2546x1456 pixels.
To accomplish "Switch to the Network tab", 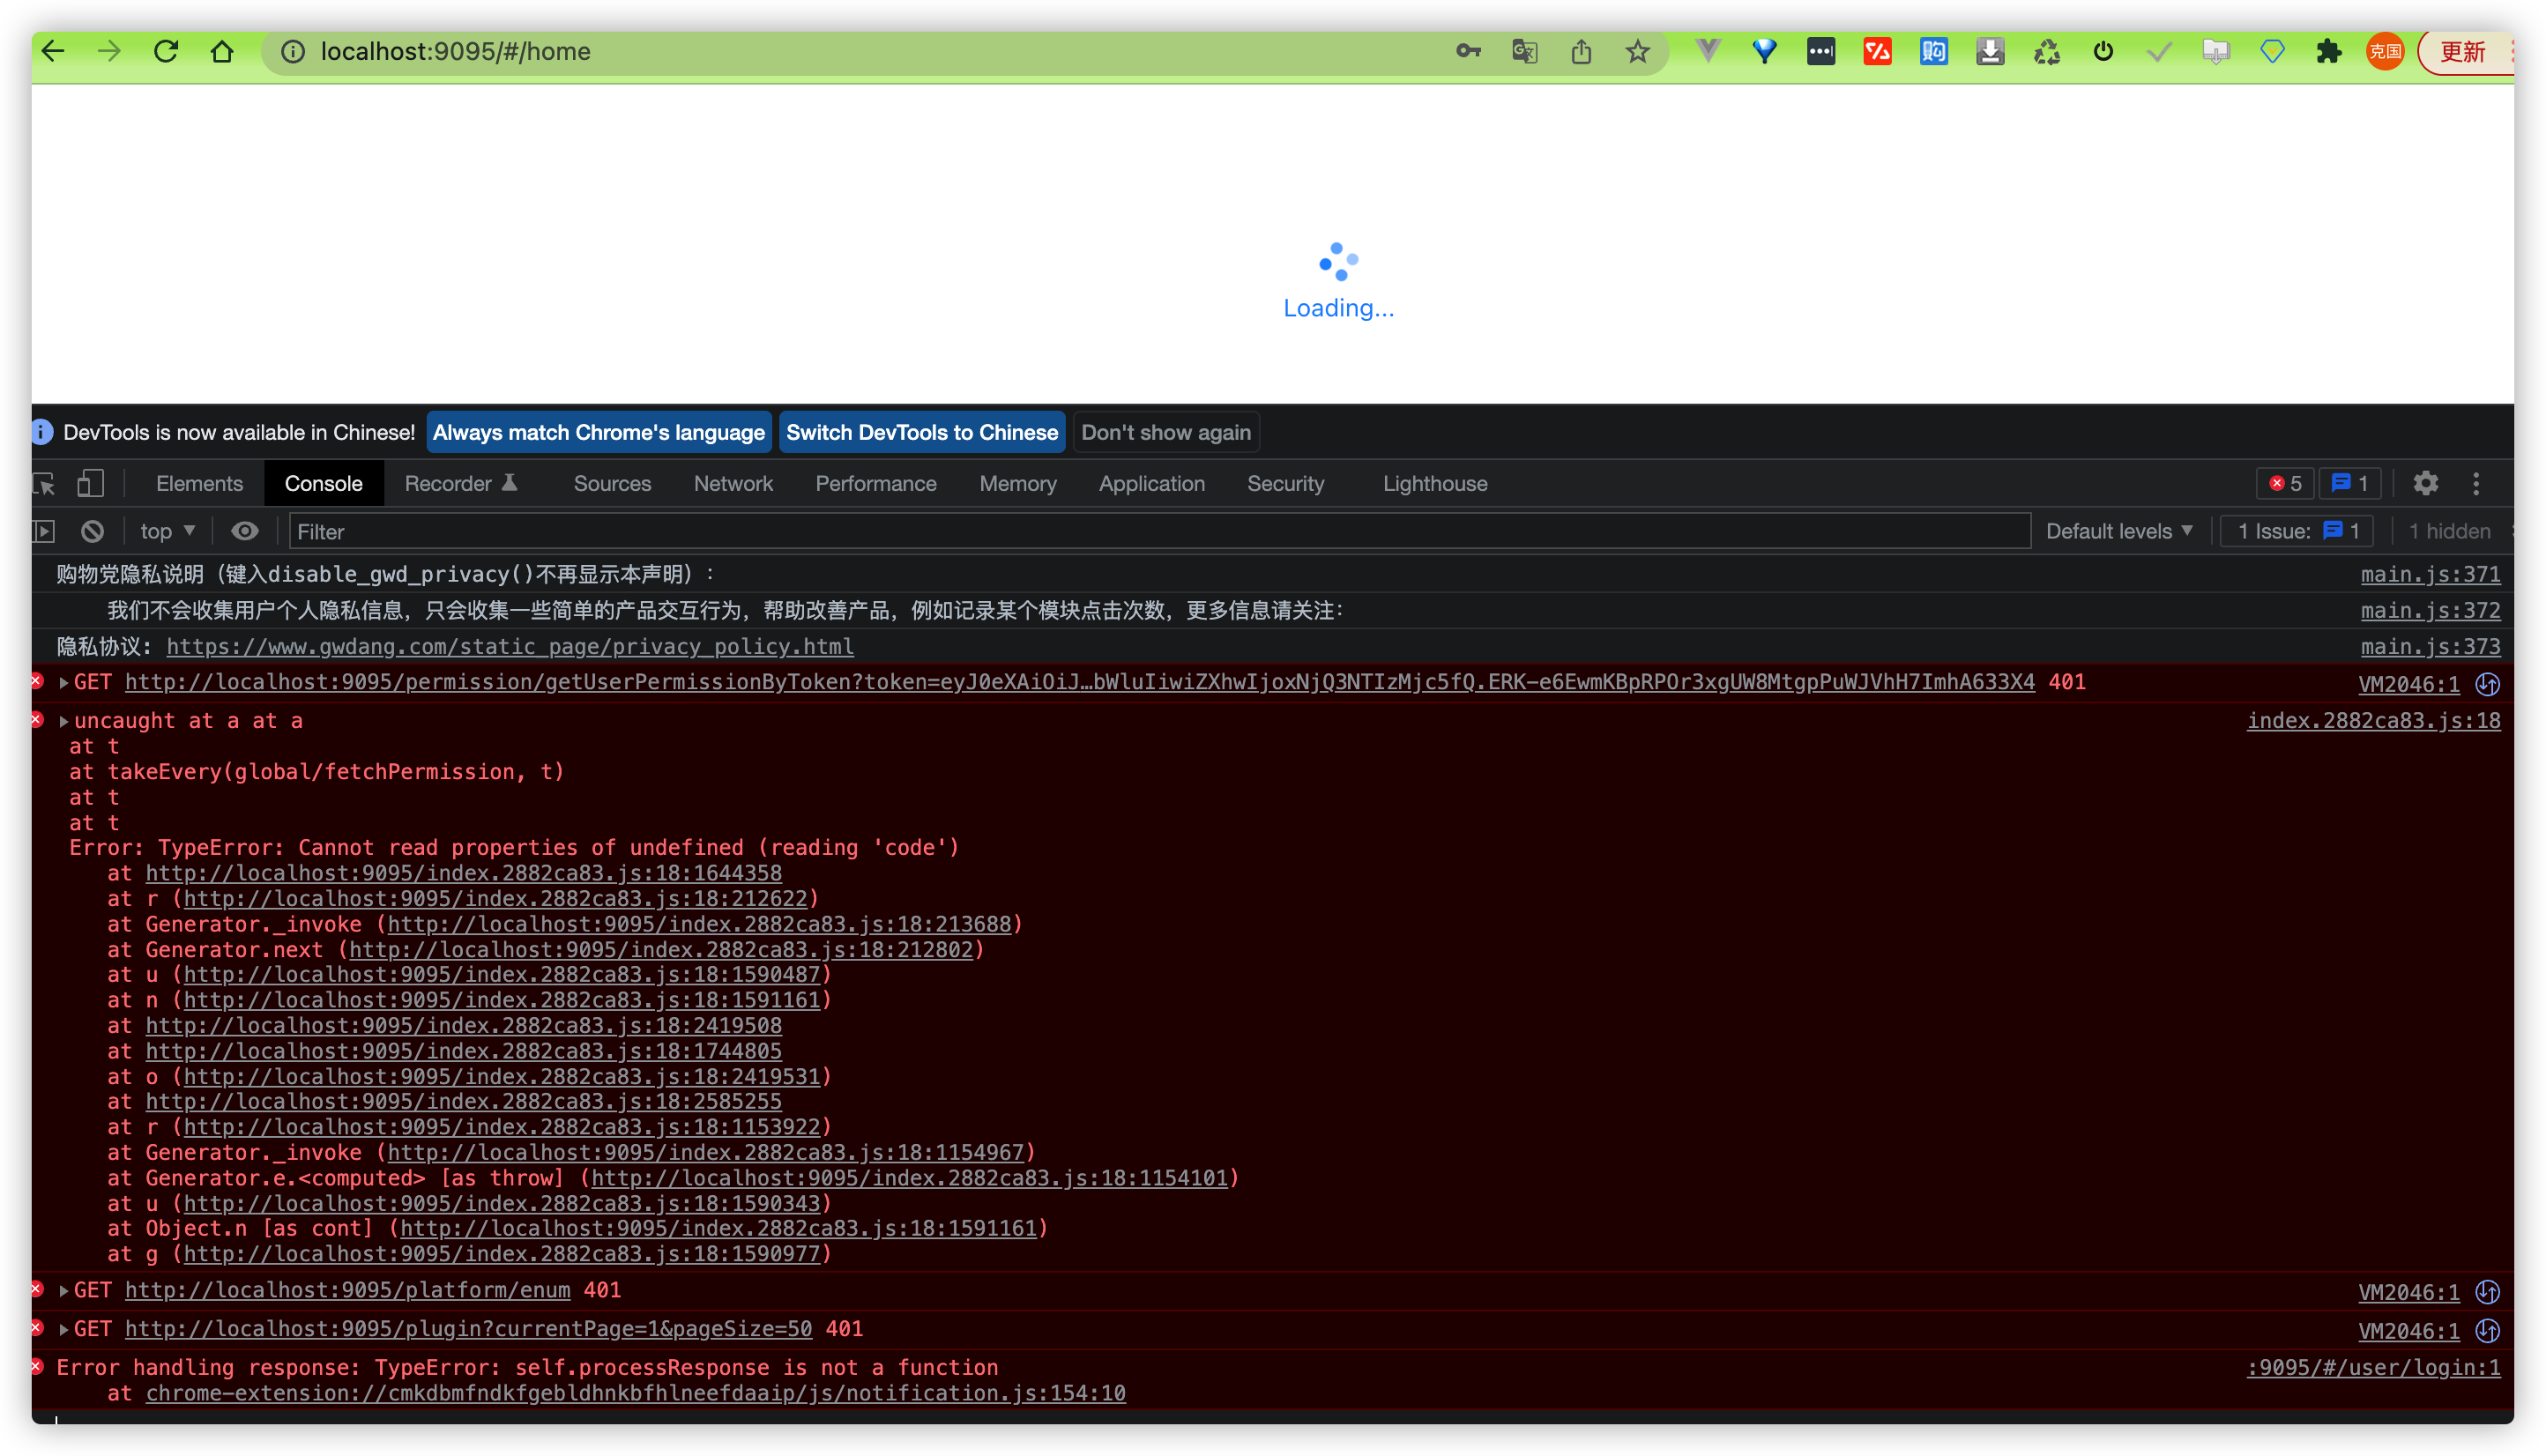I will tap(733, 484).
